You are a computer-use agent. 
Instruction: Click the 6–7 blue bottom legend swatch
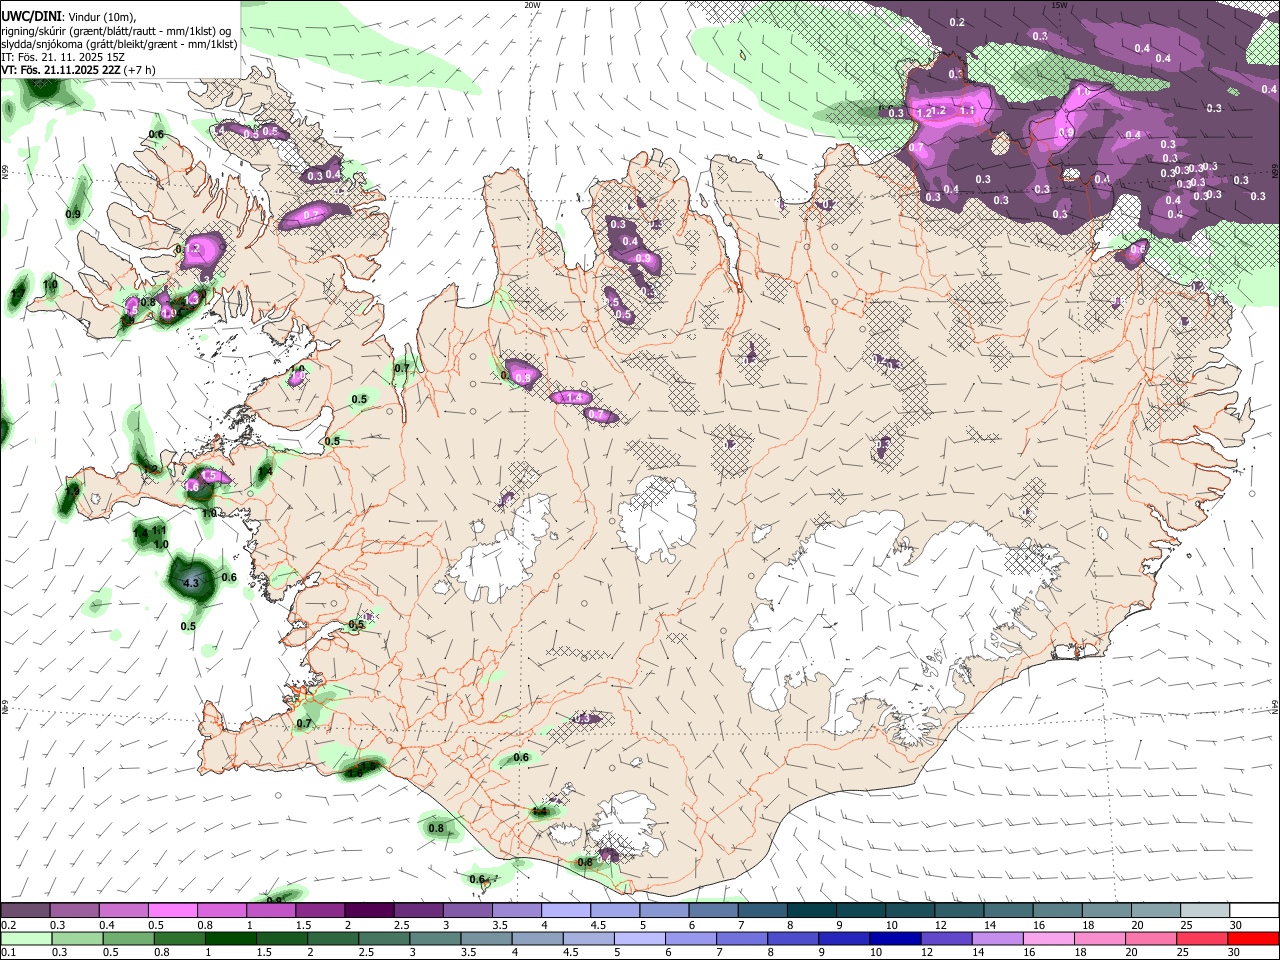[692, 939]
